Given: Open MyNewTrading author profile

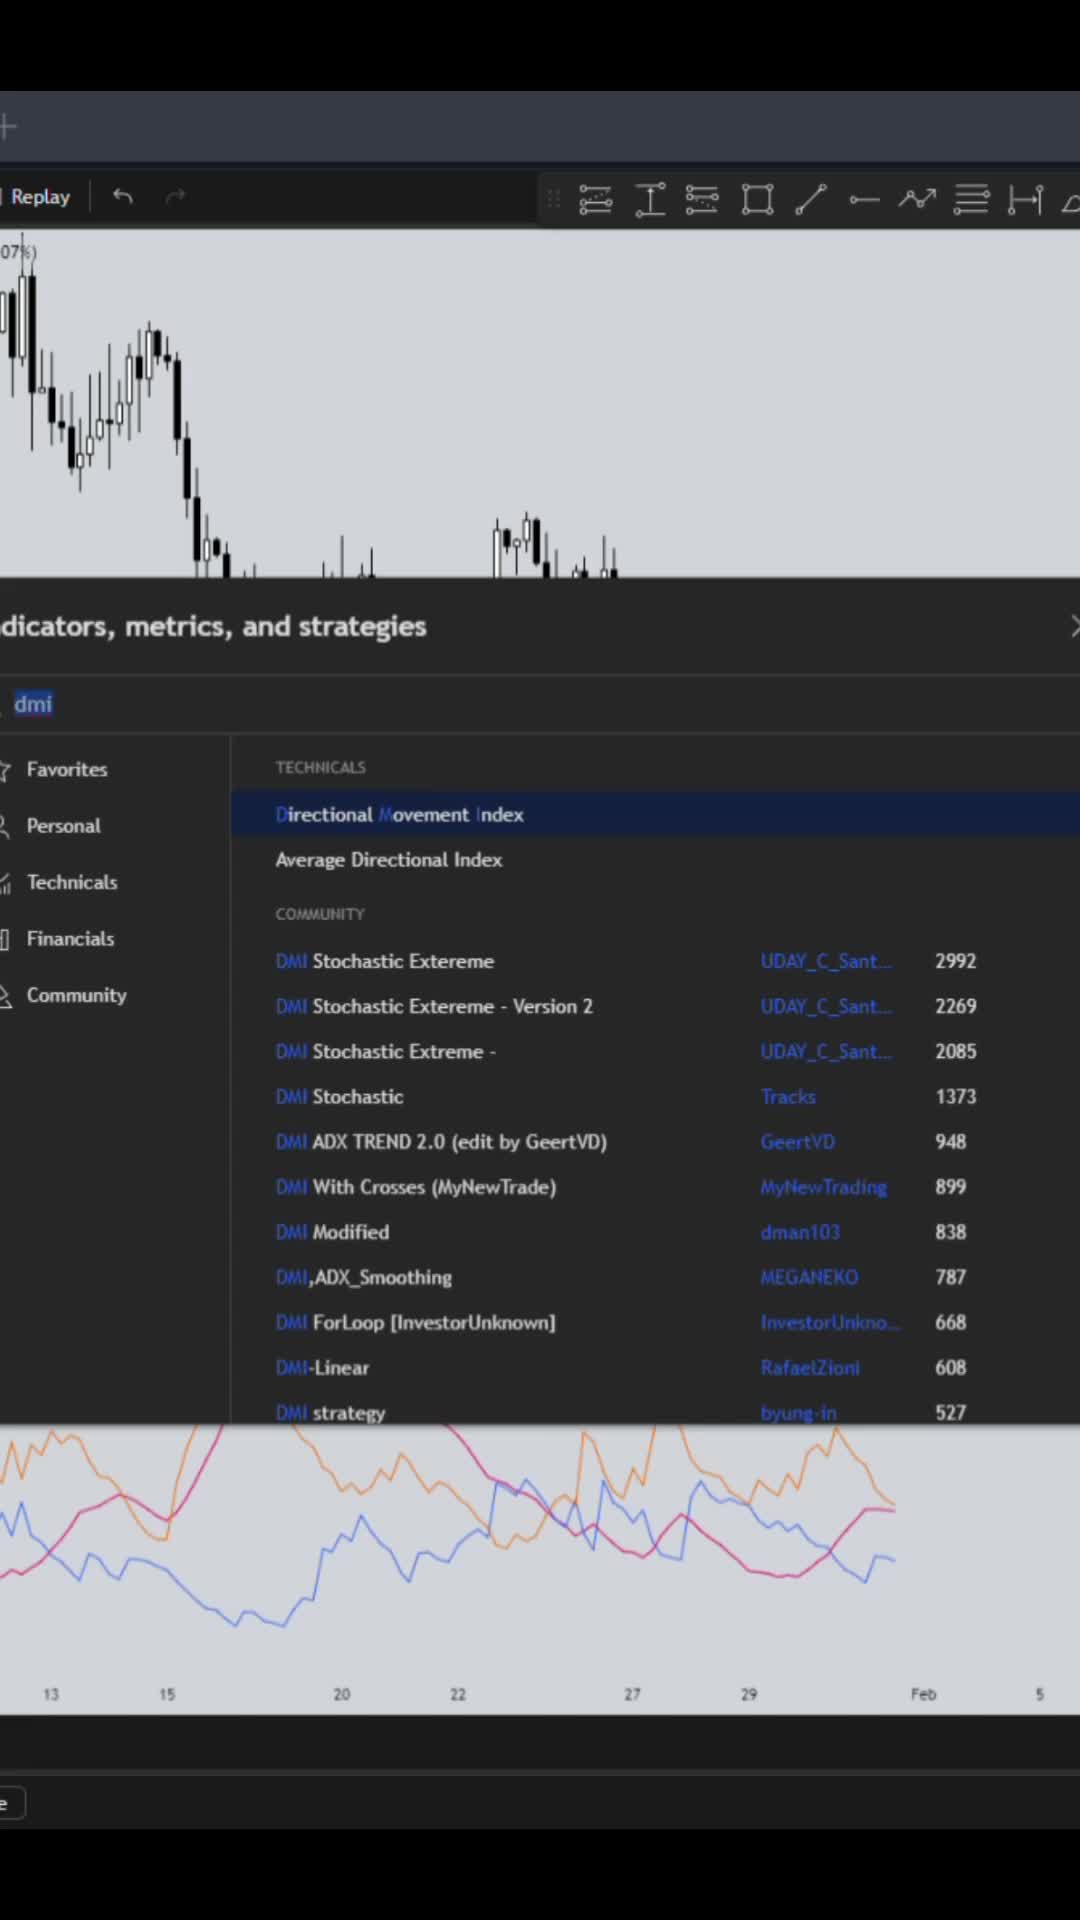Looking at the screenshot, I should [823, 1187].
